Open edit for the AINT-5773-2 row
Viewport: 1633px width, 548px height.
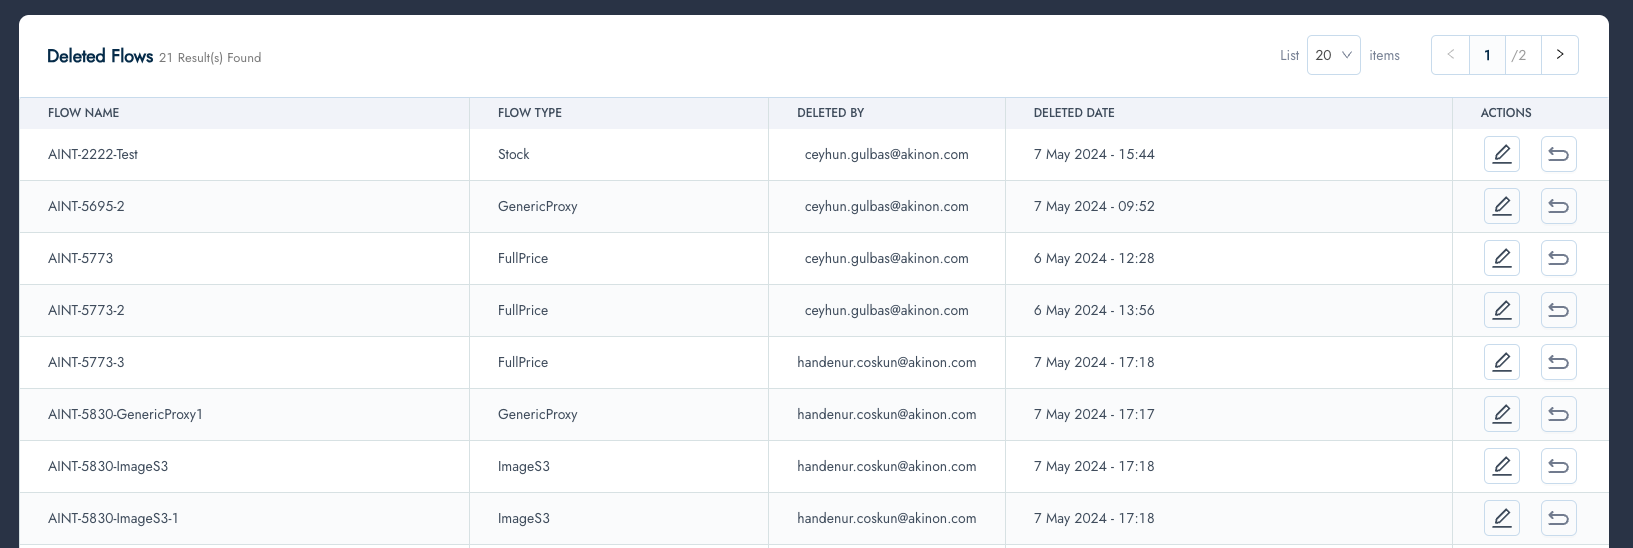pos(1501,310)
